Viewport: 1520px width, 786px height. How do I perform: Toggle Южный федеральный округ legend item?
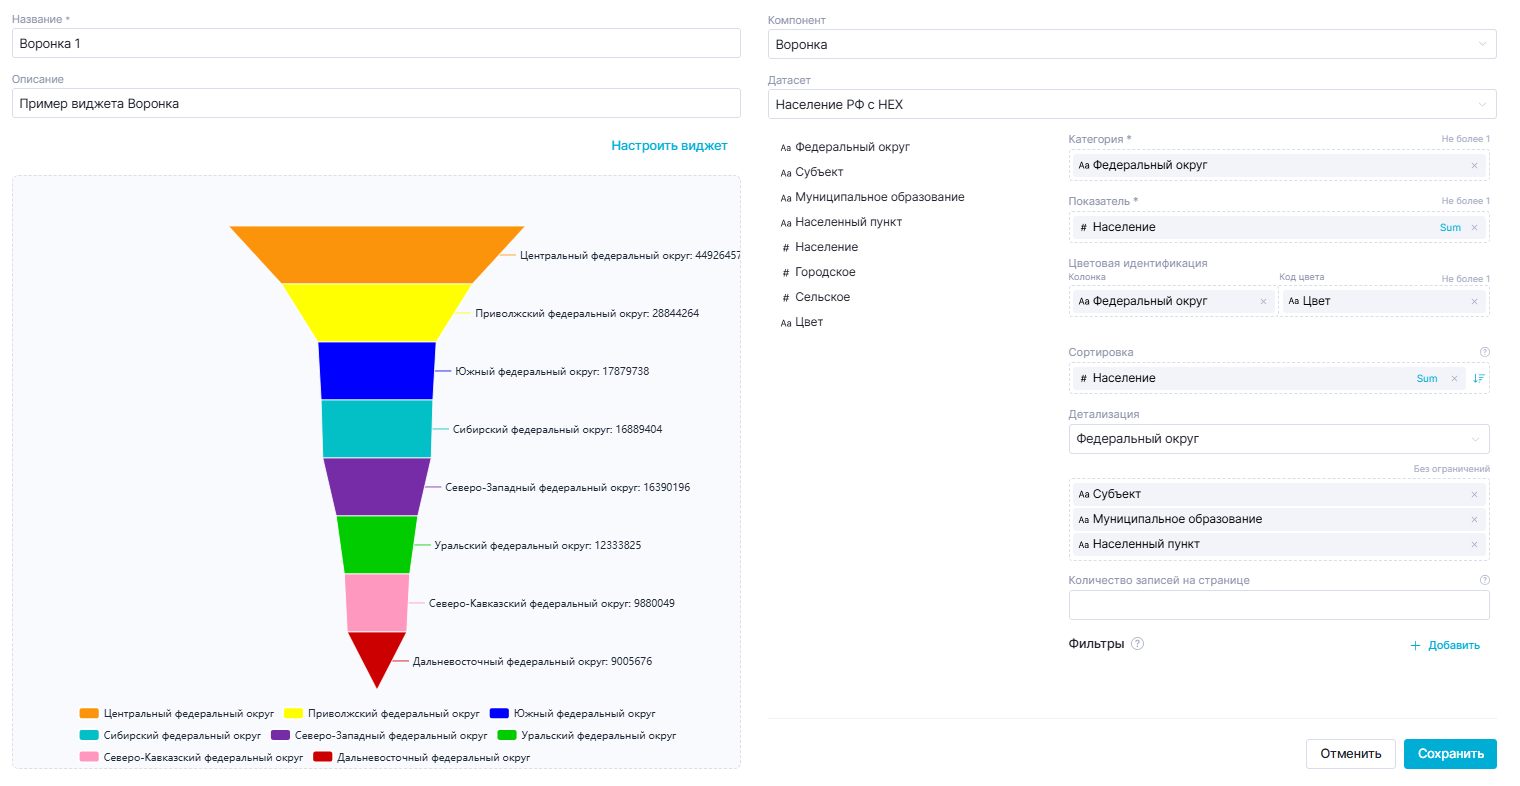(572, 714)
